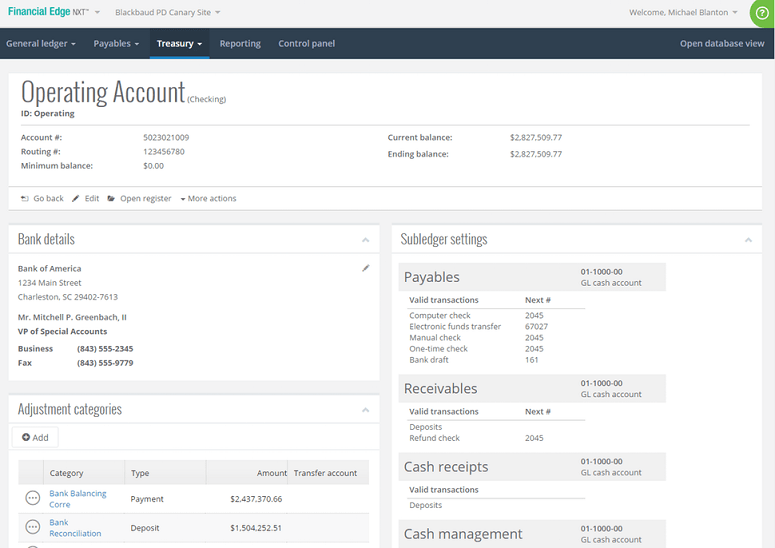Collapse the Subledger settings panel
The width and height of the screenshot is (775, 548).
[749, 240]
